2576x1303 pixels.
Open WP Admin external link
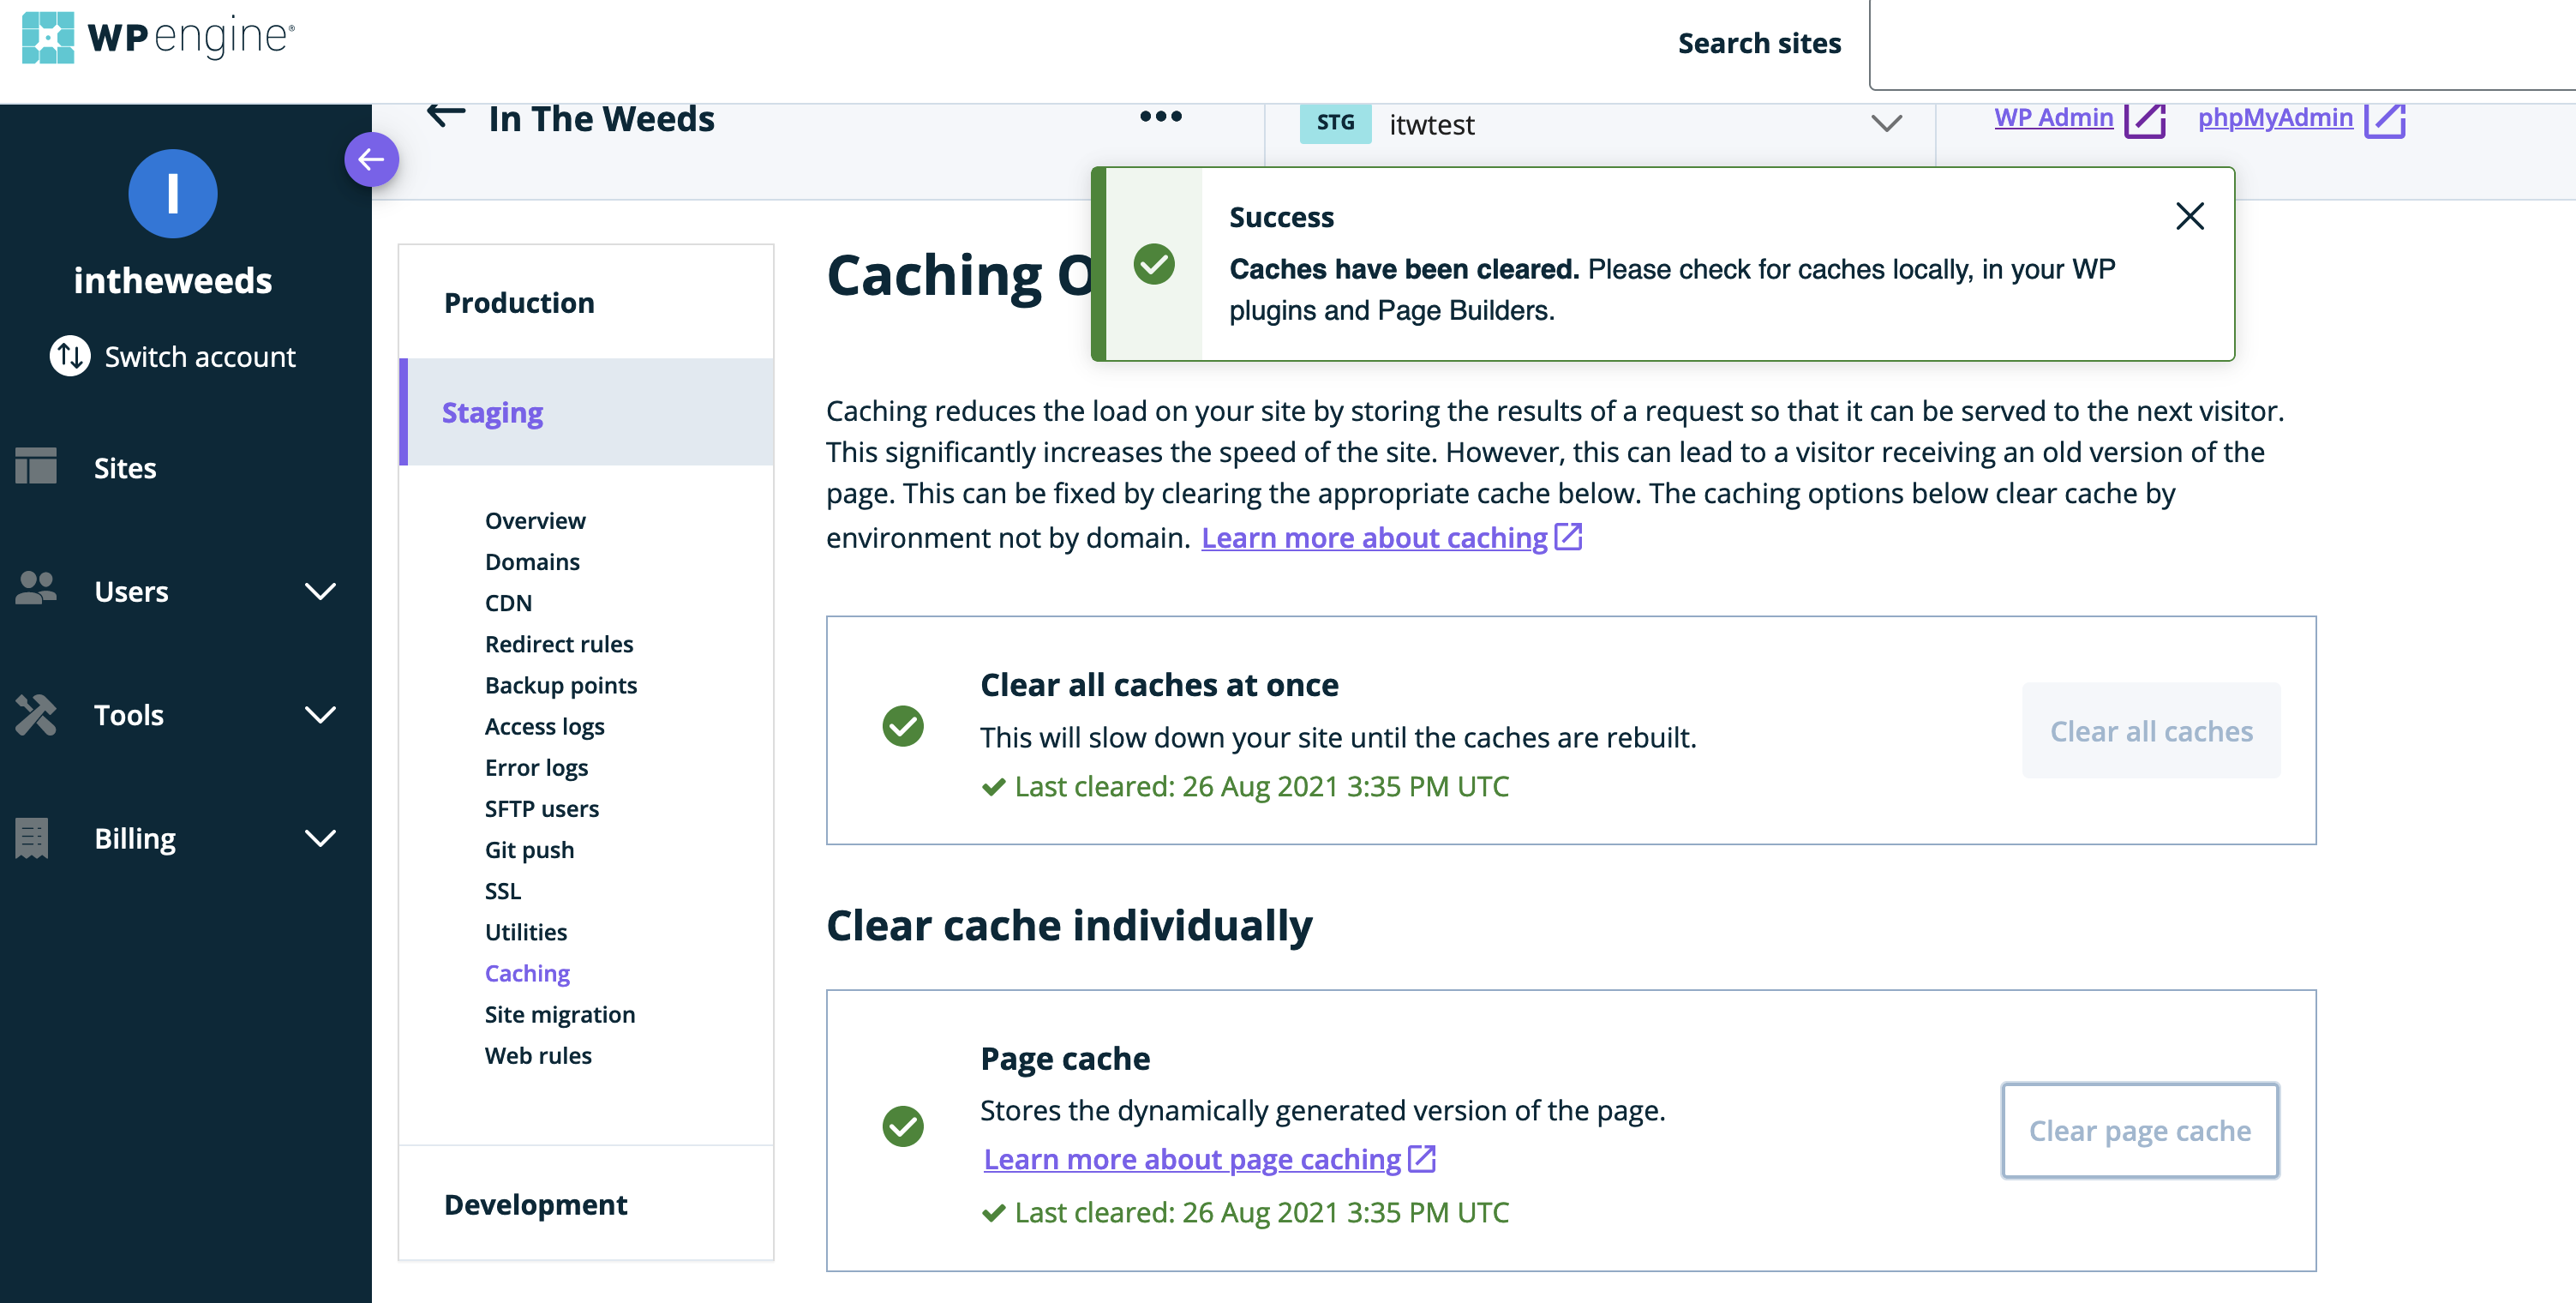coord(2053,118)
